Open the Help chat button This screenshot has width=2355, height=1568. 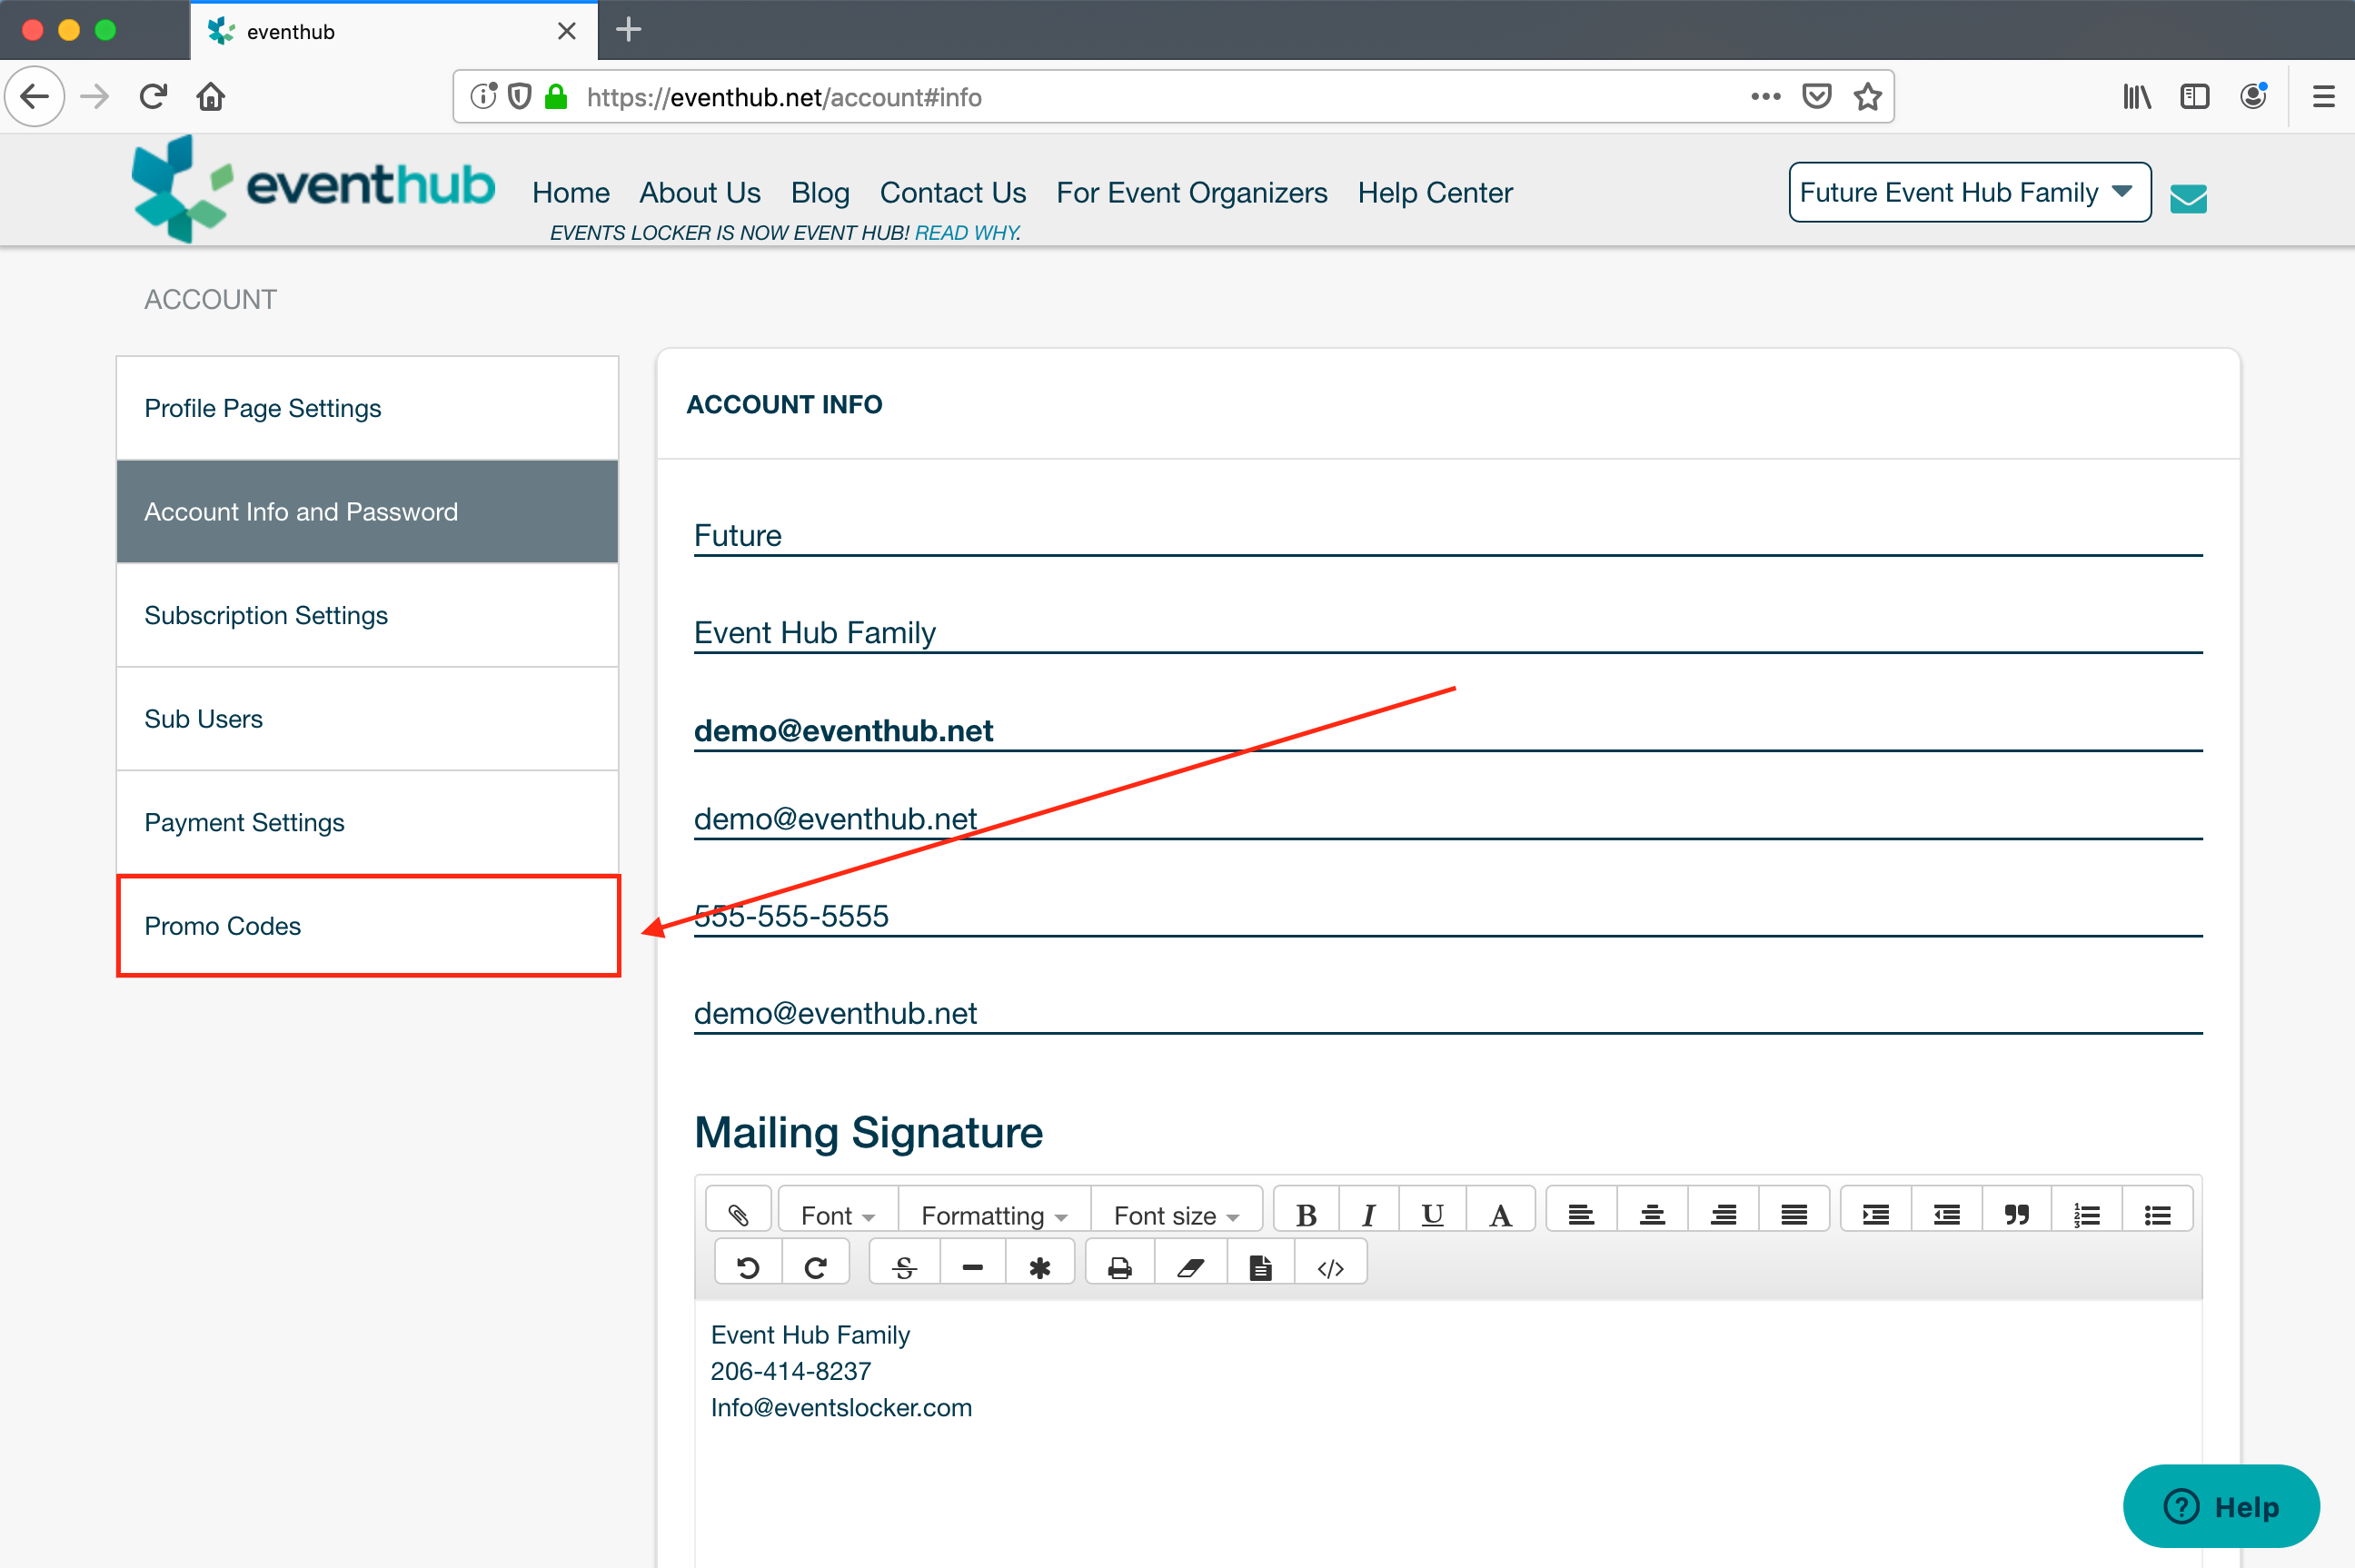(2220, 1505)
